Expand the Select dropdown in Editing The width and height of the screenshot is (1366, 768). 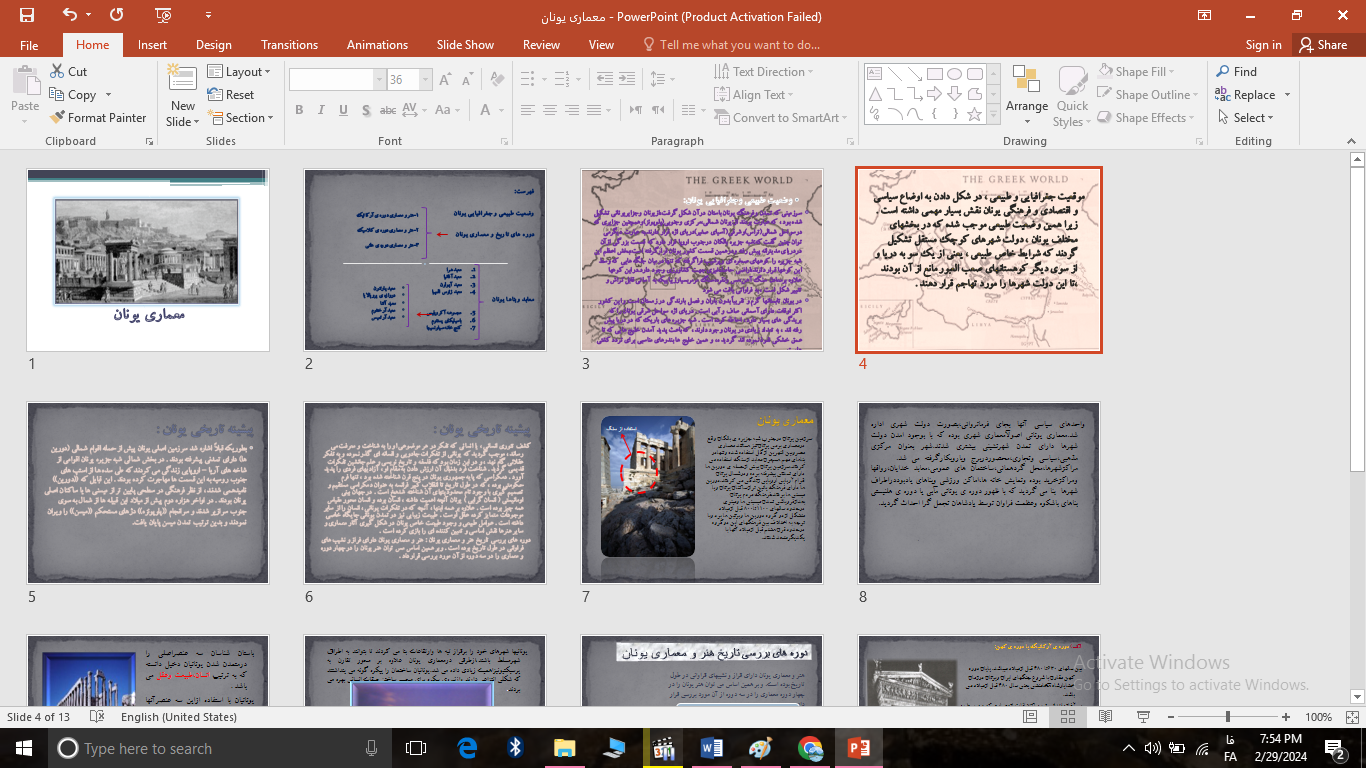click(x=1252, y=118)
